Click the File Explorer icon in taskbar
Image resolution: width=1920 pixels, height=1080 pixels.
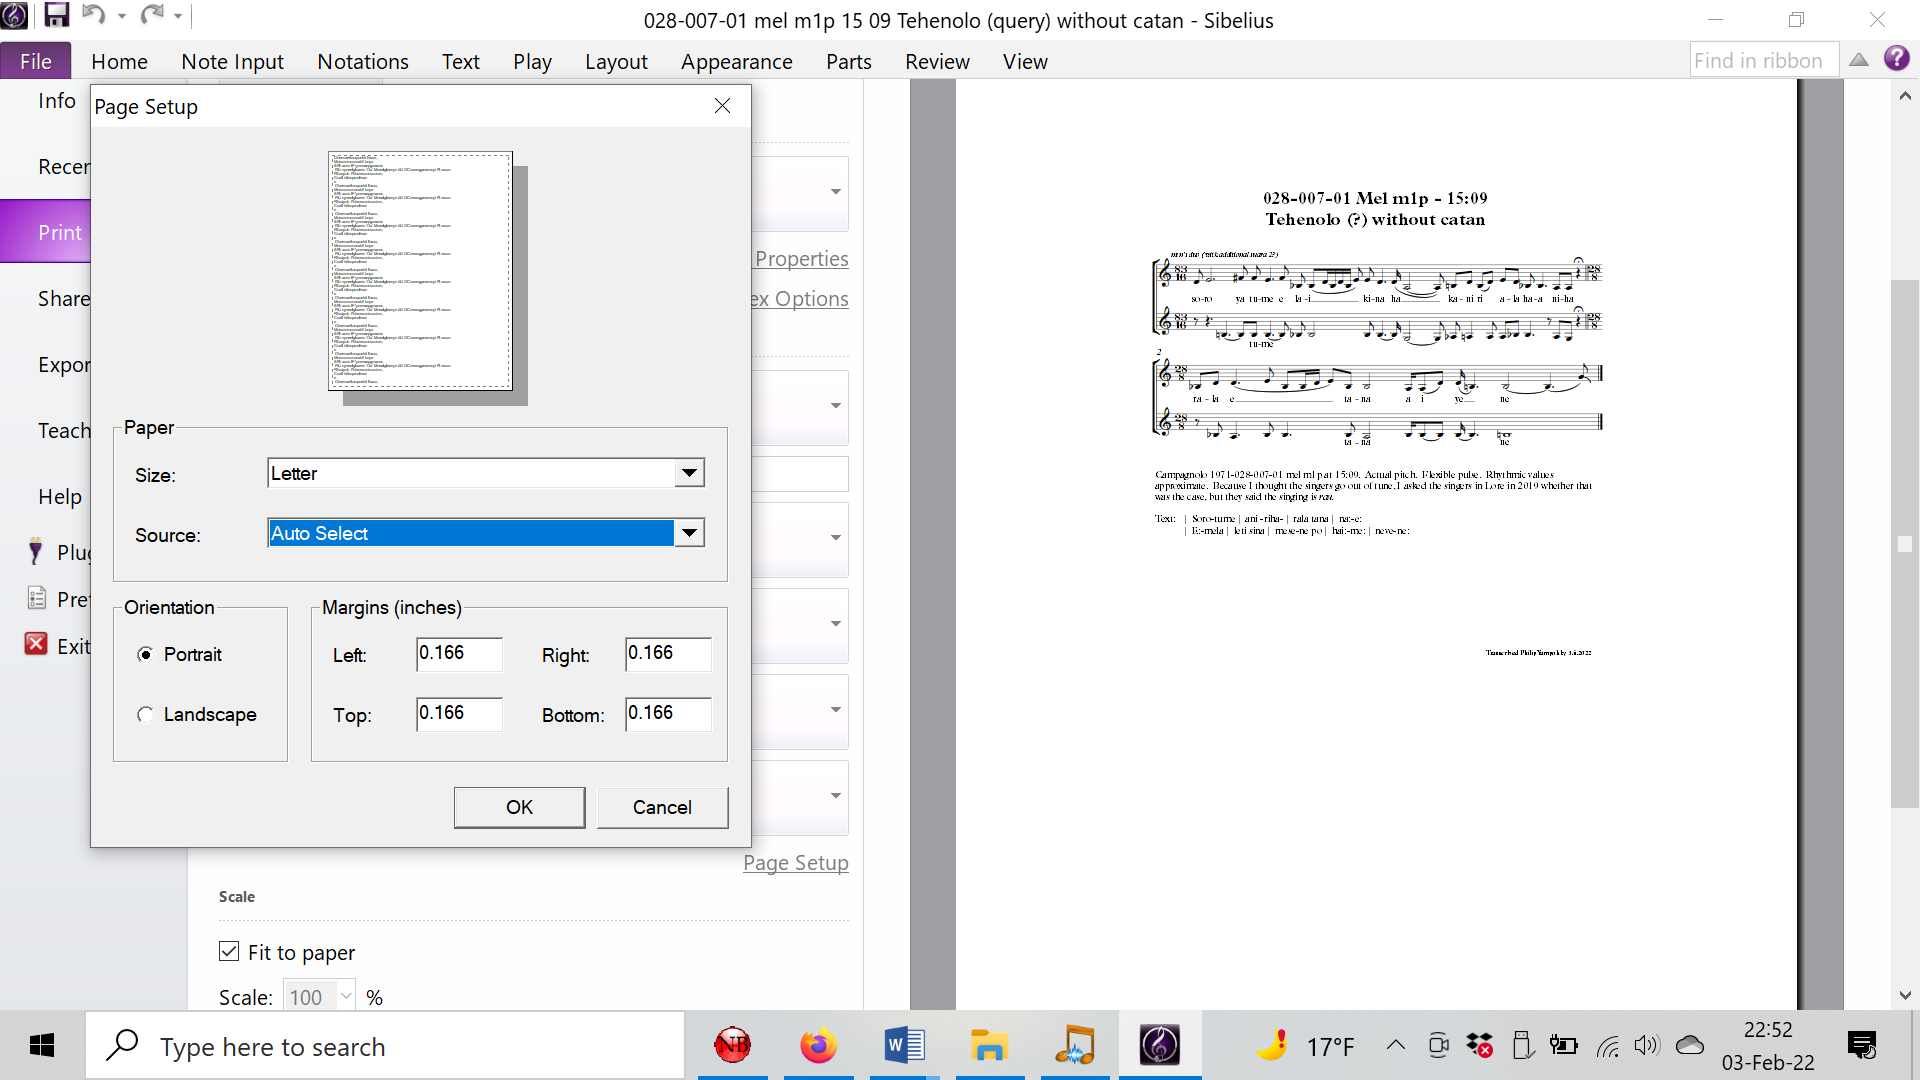(x=988, y=1046)
